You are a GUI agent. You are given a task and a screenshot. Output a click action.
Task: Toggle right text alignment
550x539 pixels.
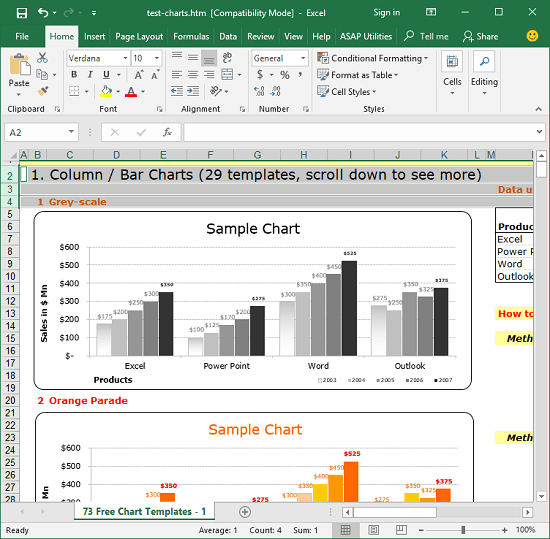[209, 75]
